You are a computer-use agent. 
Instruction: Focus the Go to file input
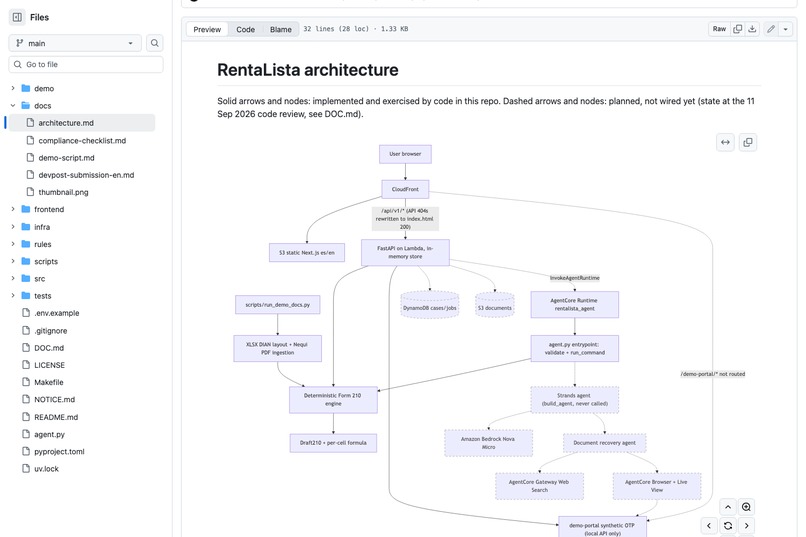click(86, 64)
